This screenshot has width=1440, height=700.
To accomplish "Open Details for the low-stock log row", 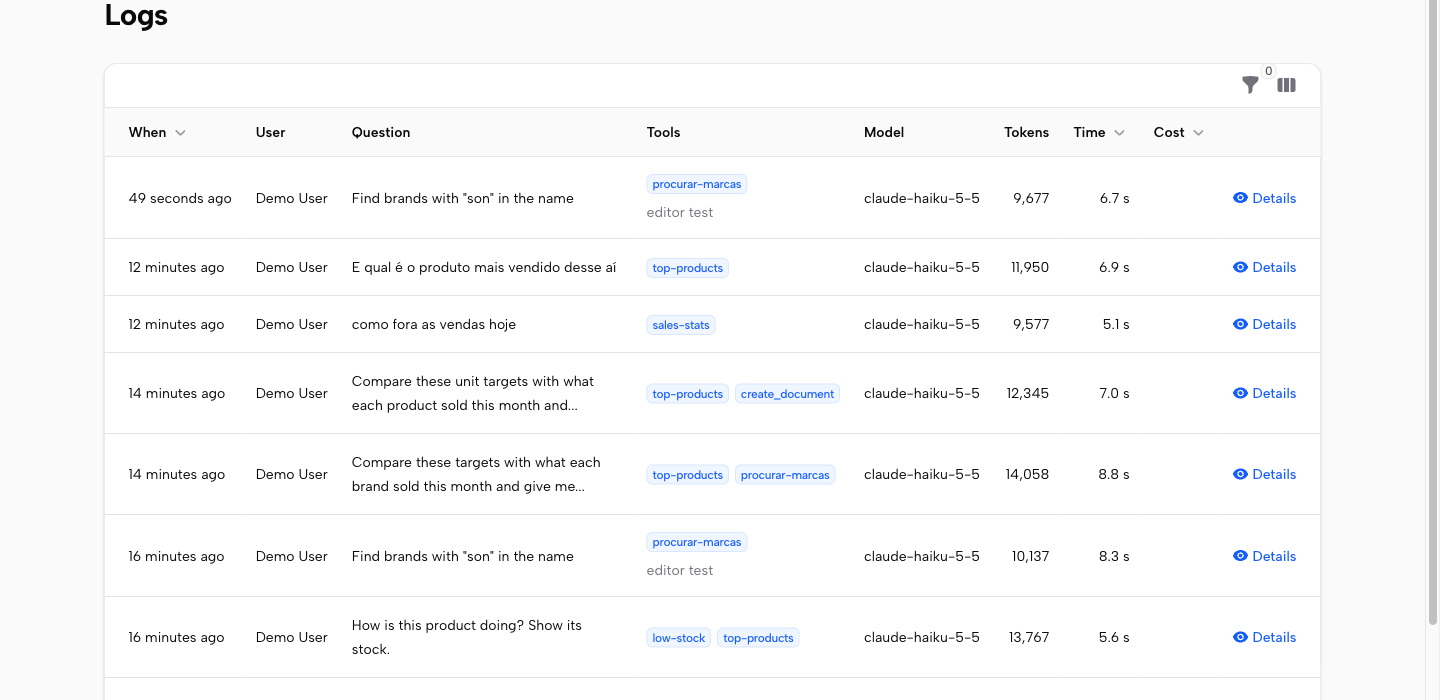I will click(x=1264, y=637).
